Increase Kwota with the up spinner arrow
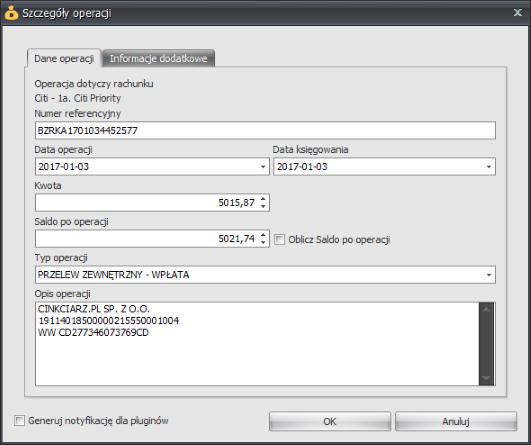531x445 pixels. click(263, 199)
